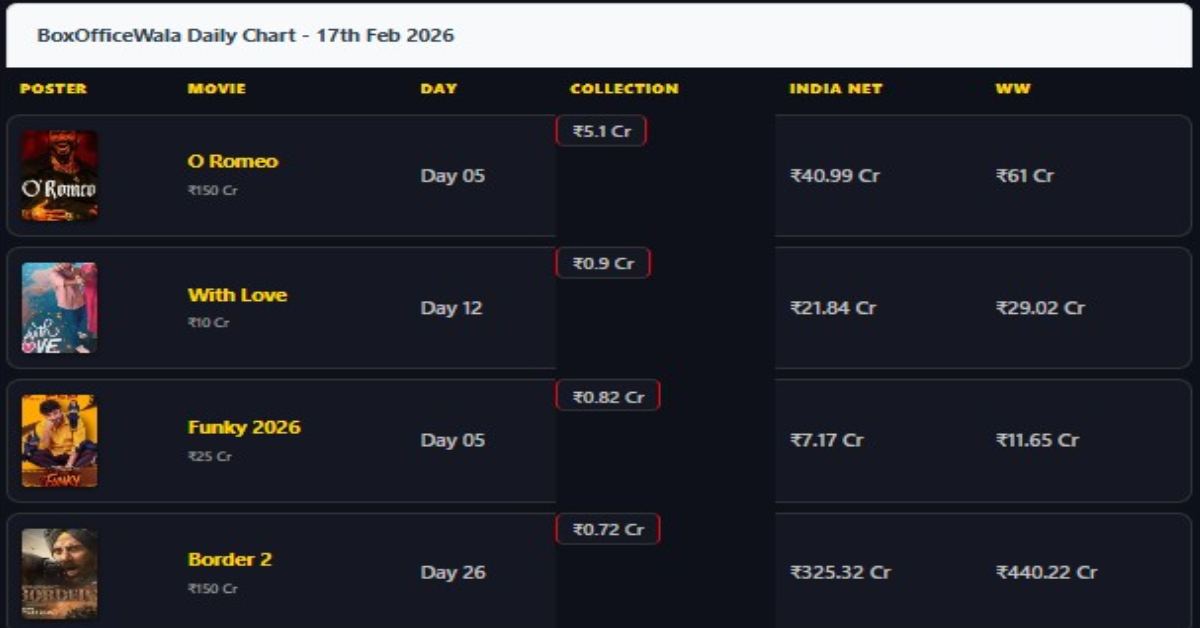Image resolution: width=1200 pixels, height=628 pixels.
Task: Sort by the DAY column header
Action: point(437,88)
